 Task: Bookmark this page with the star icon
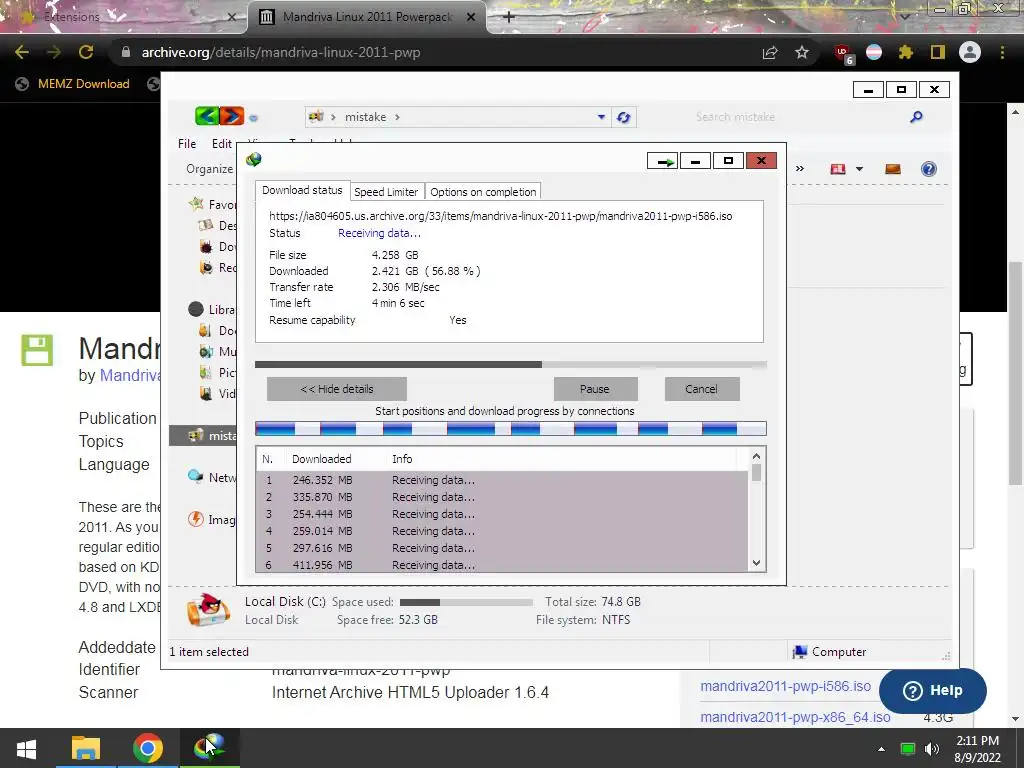(x=802, y=52)
